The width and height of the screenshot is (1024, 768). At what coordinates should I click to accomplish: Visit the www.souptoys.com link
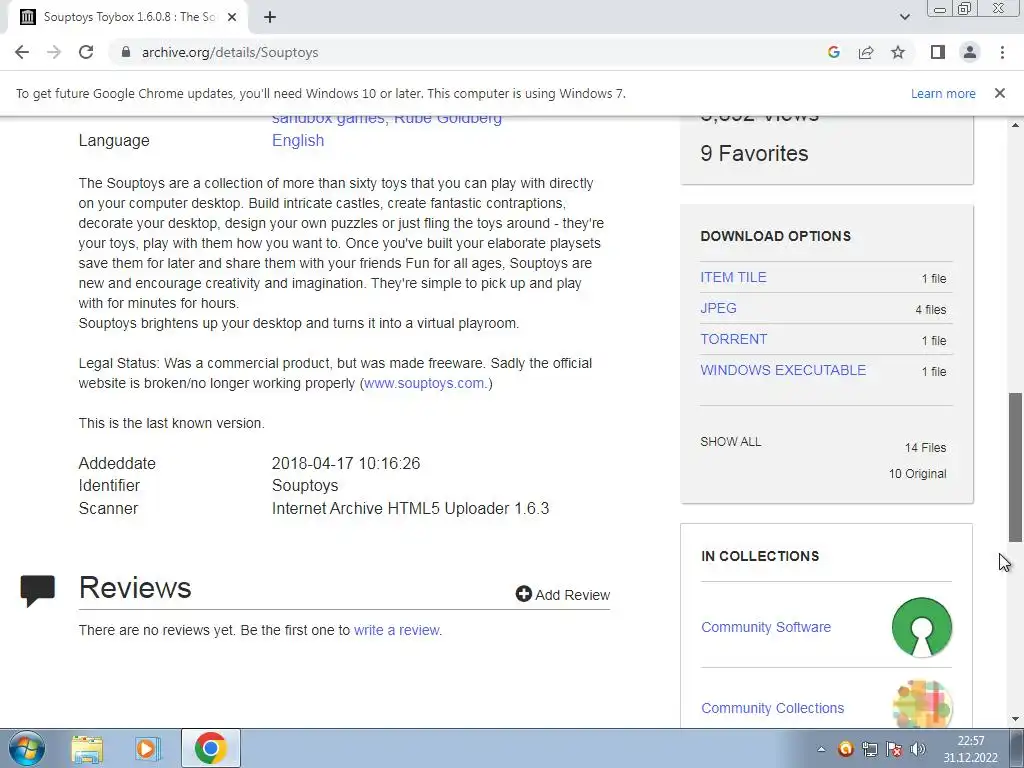(x=424, y=383)
